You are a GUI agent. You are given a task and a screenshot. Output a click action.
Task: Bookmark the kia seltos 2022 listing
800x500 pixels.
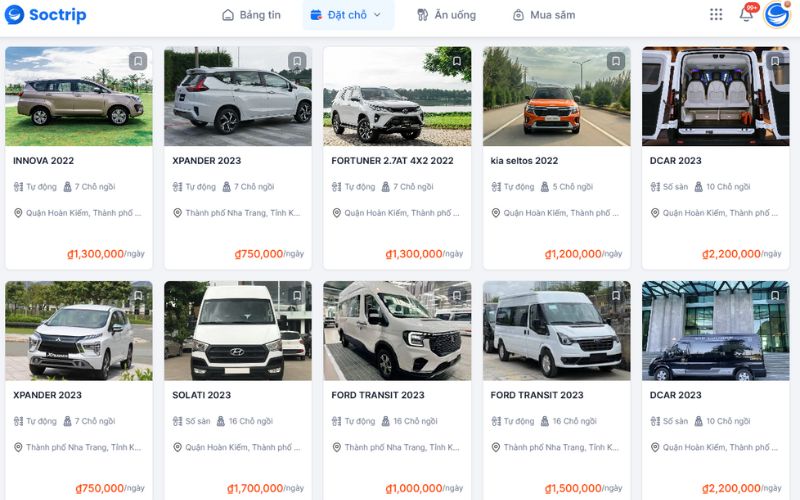(x=616, y=61)
